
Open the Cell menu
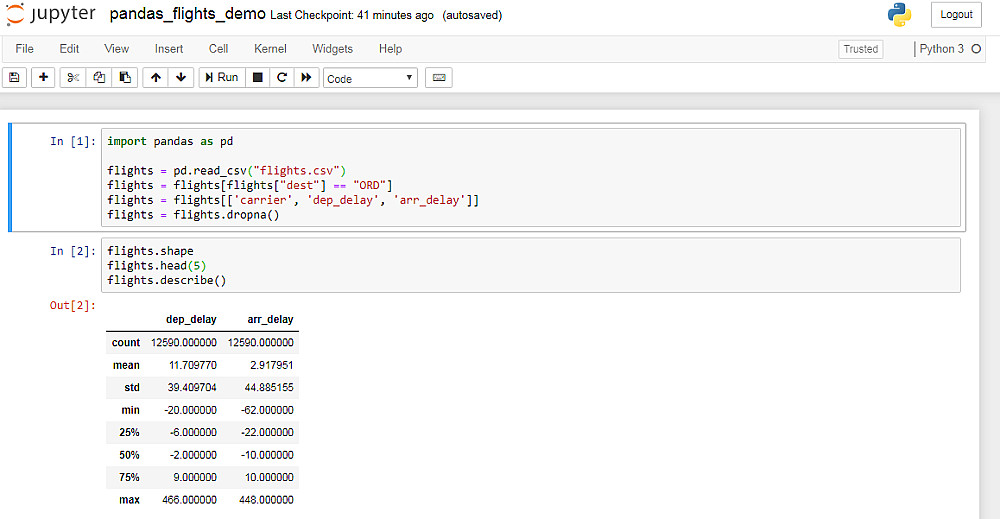(218, 49)
